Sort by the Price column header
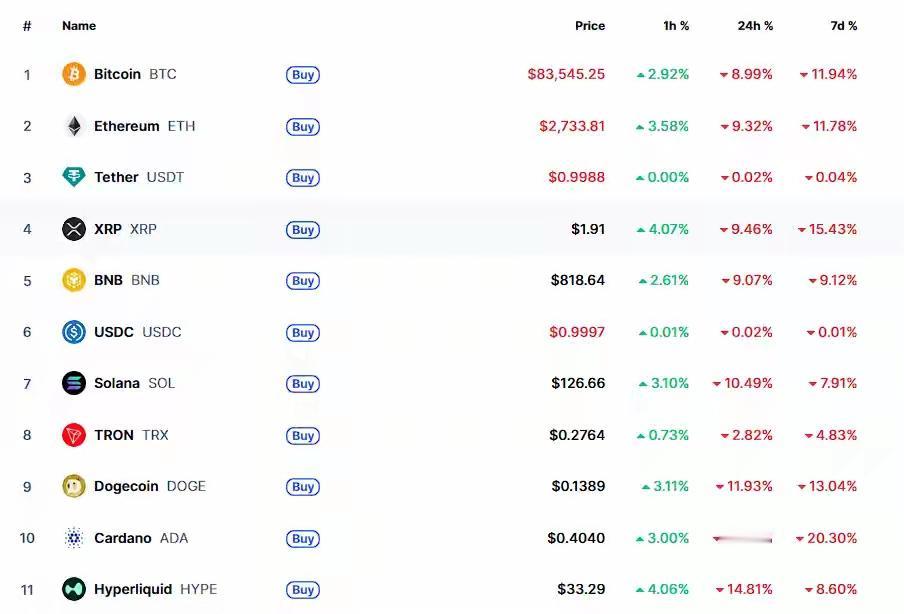Viewport: 904px width, 614px height. pos(590,26)
